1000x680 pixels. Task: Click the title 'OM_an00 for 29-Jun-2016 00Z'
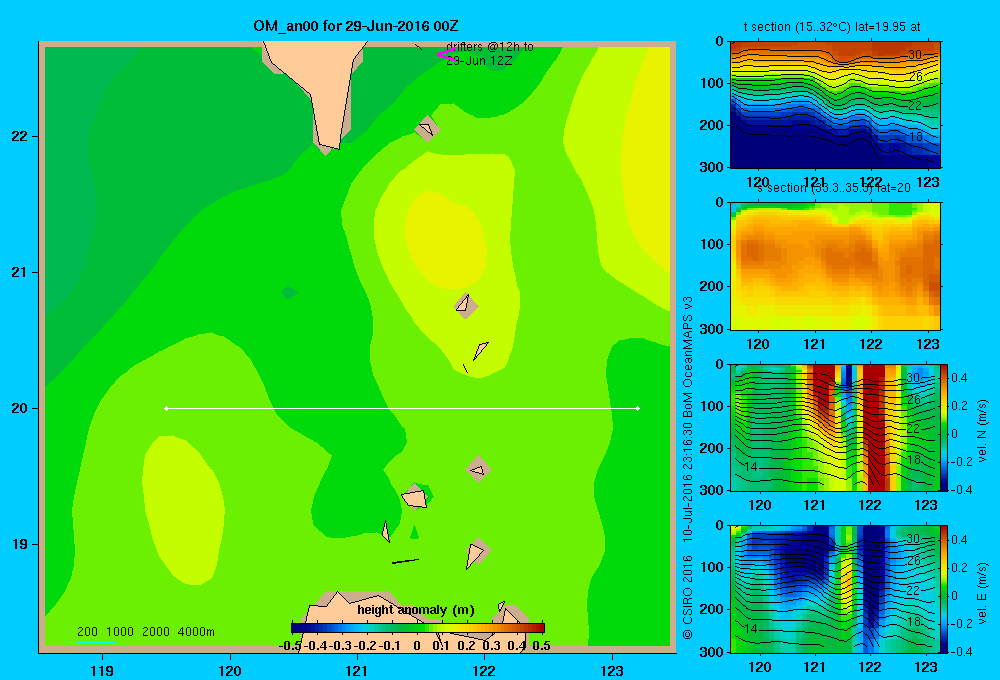pyautogui.click(x=355, y=26)
